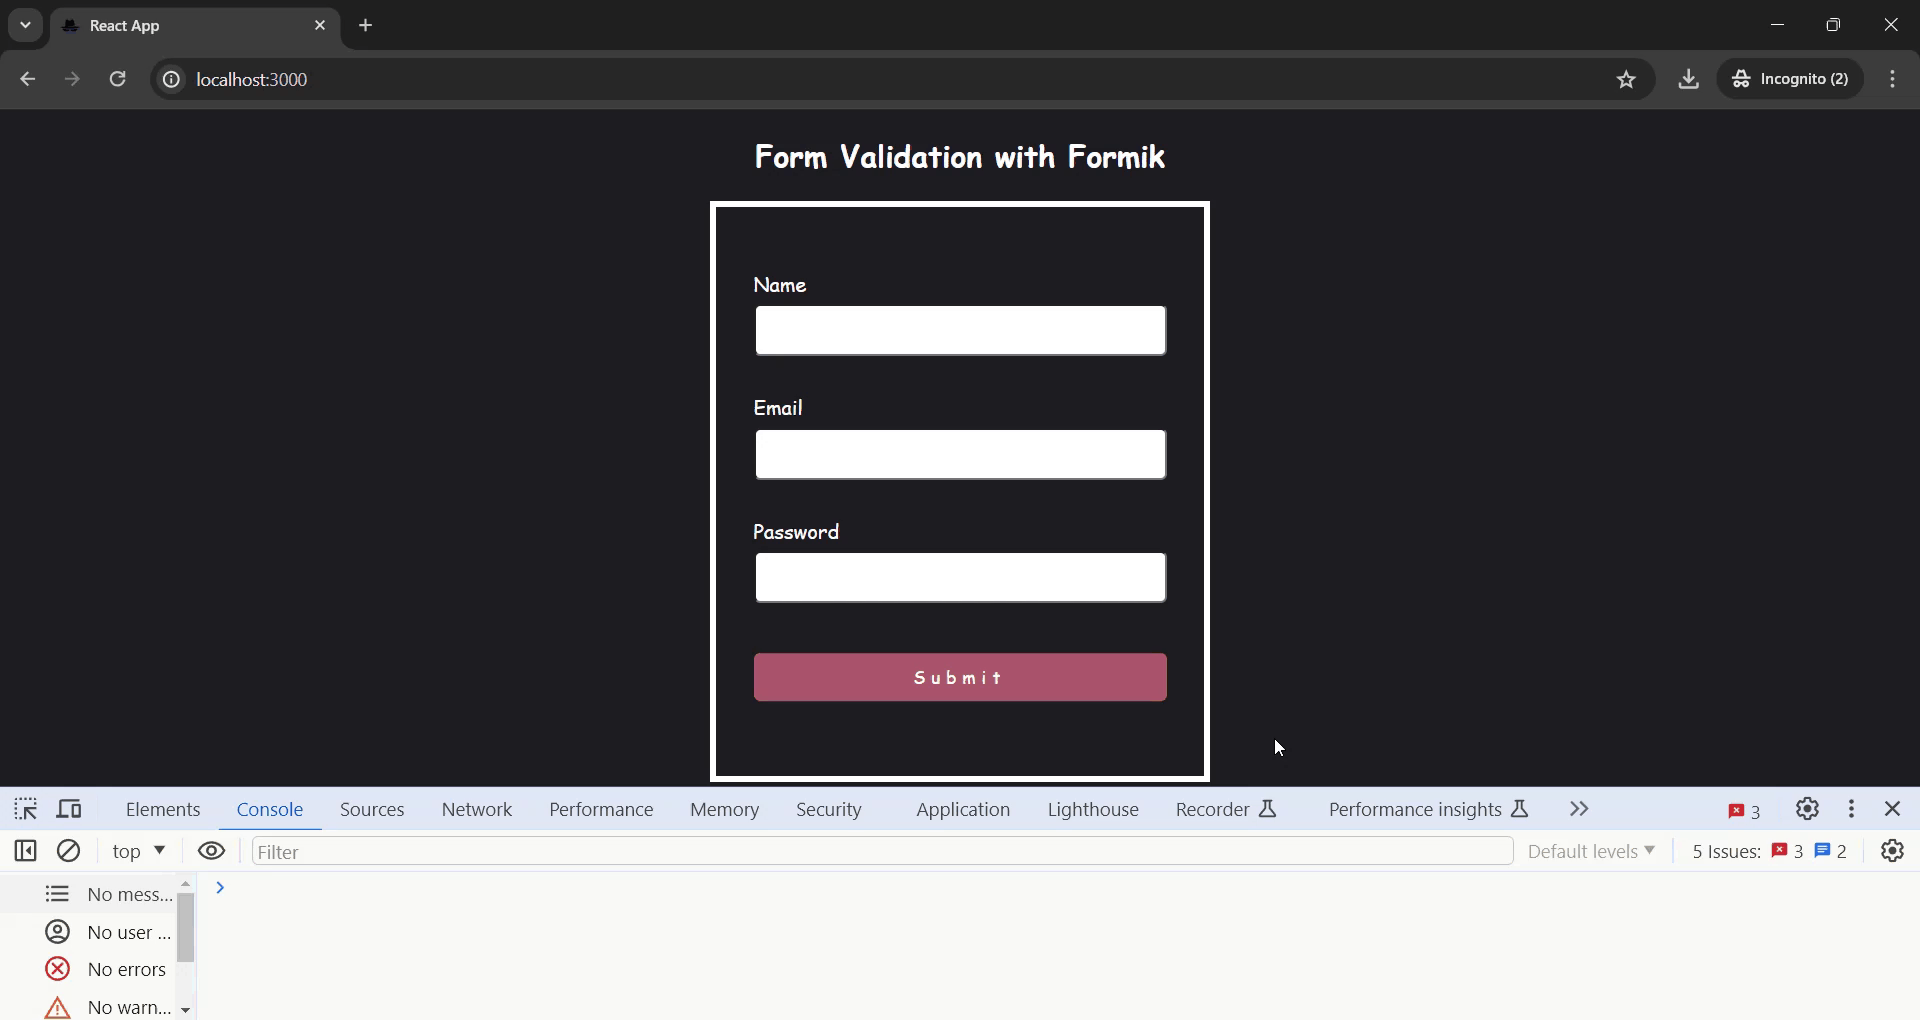Screen dimensions: 1920x1020
Task: Switch to the Network tab
Action: (477, 810)
